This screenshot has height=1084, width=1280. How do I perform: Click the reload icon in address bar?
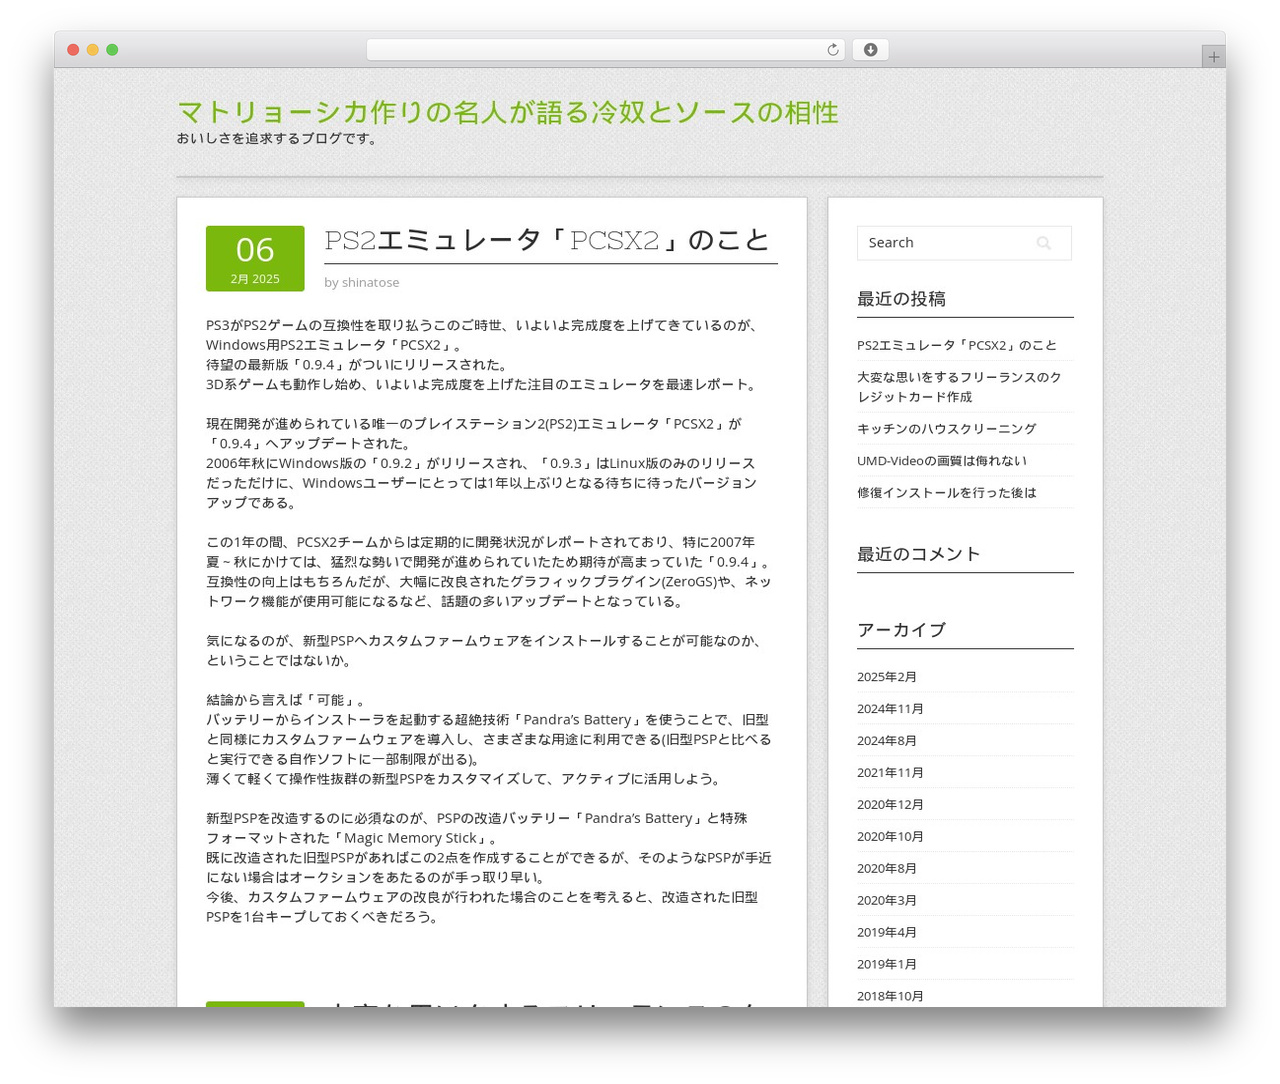(x=832, y=50)
